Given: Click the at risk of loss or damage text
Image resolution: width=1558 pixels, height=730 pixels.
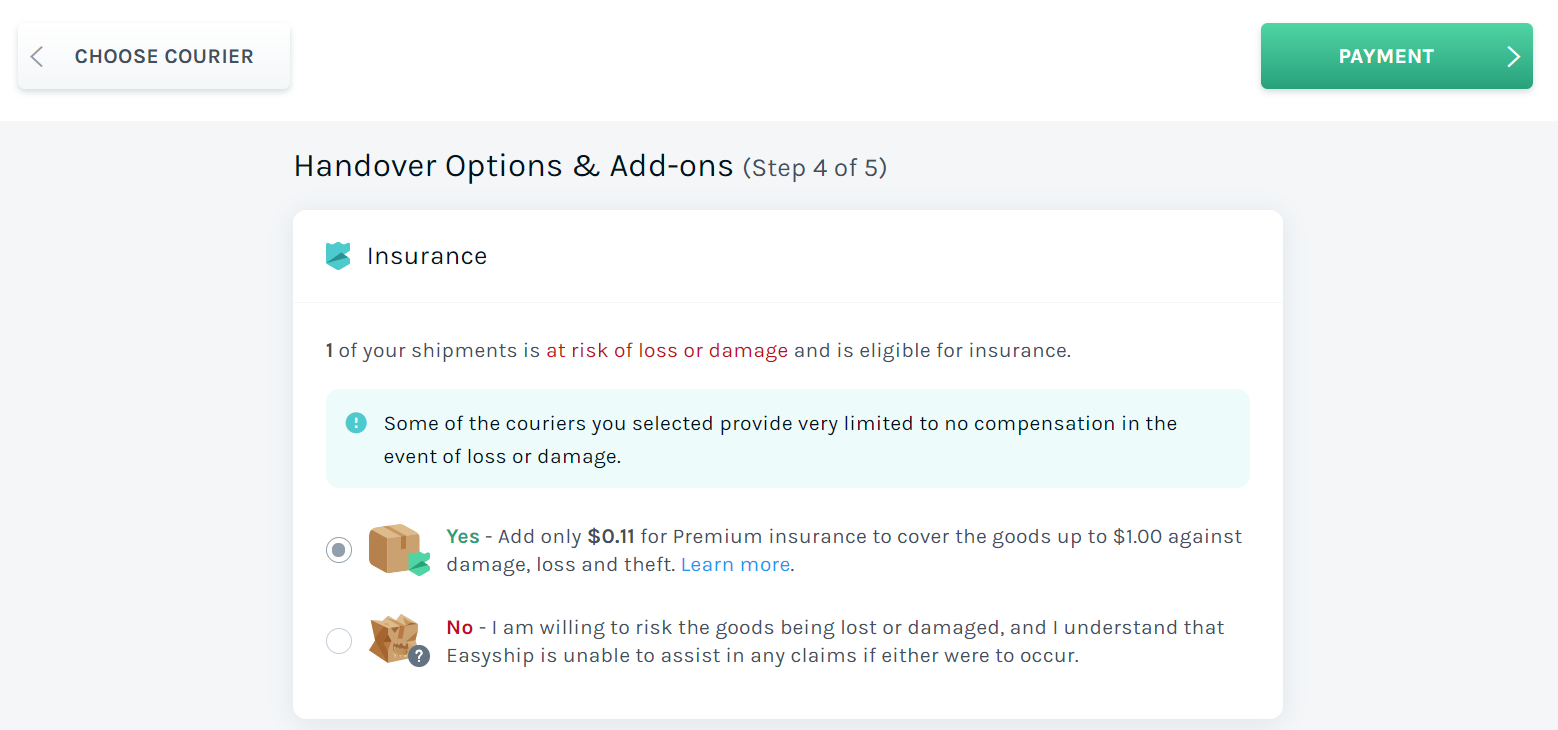Looking at the screenshot, I should [x=667, y=351].
